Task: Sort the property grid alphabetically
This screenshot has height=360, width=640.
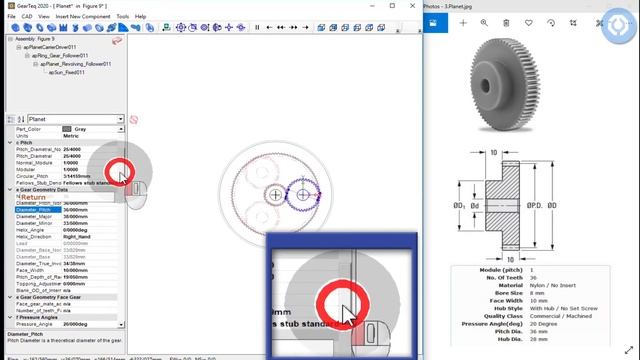Action: (x=21, y=119)
